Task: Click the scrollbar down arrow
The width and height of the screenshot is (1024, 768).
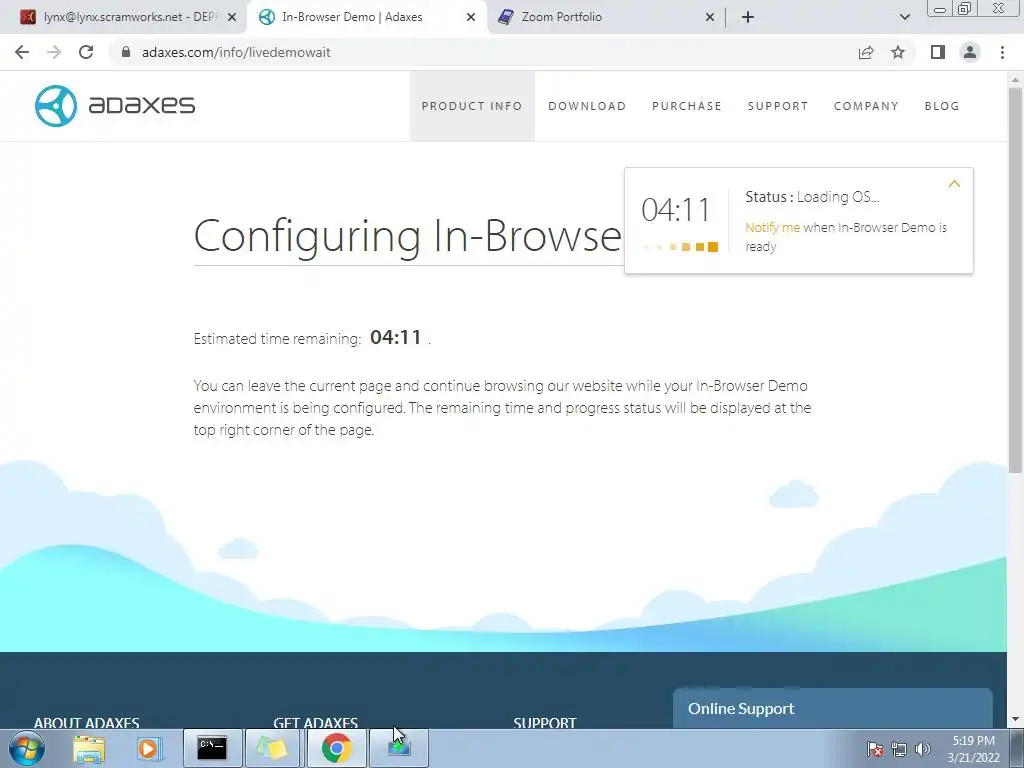Action: [1015, 720]
